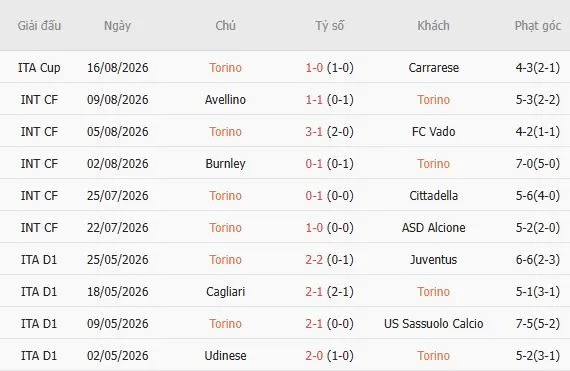Click the Giải đấu column header

(39, 26)
